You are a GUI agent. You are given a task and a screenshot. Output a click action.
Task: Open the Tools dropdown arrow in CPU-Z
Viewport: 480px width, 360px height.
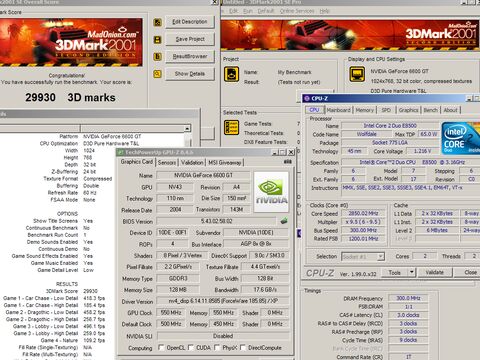pos(412,272)
